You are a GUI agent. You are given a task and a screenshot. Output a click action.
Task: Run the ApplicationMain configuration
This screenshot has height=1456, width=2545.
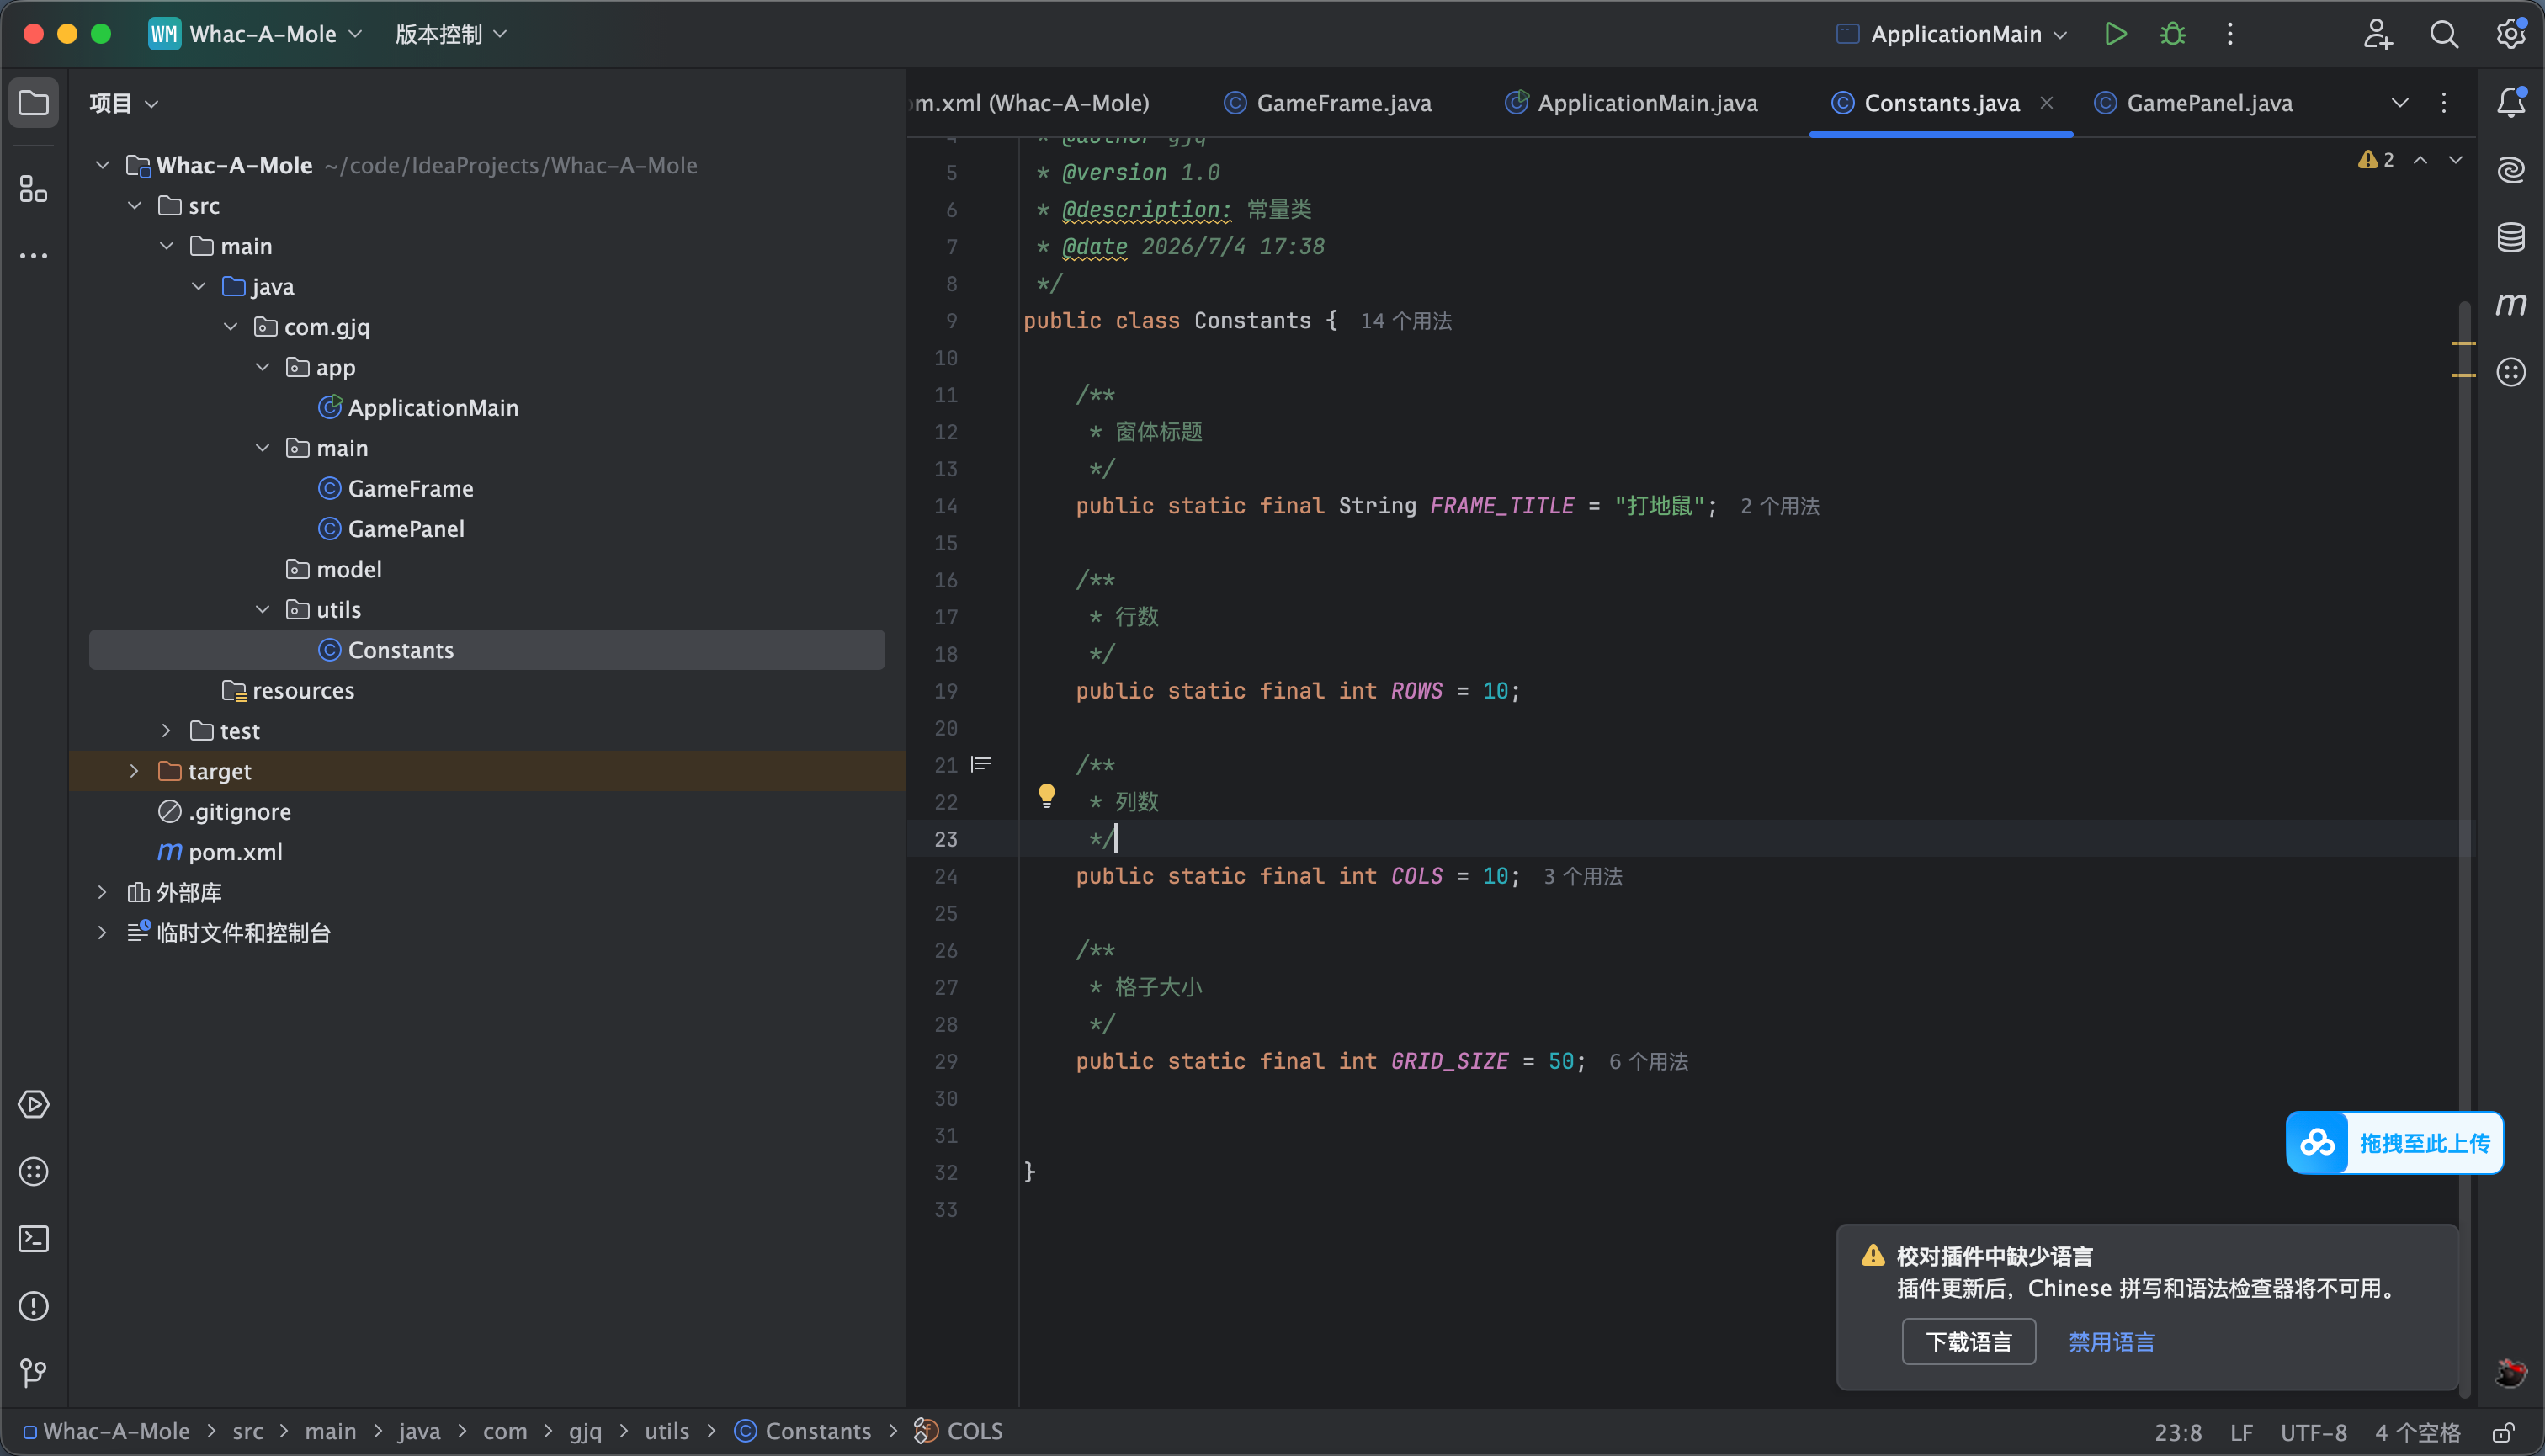[x=2115, y=34]
